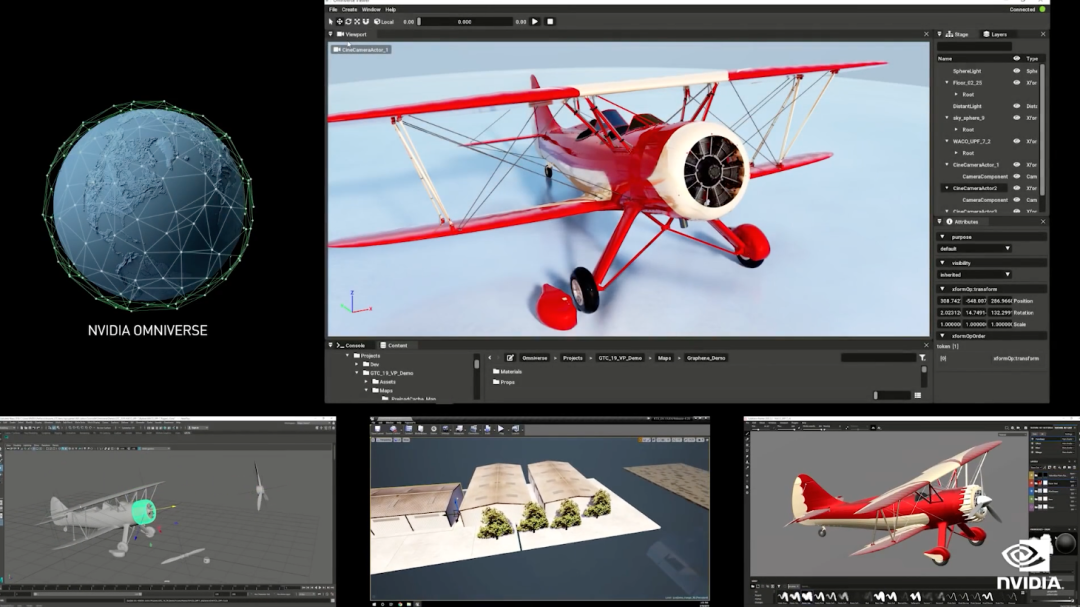Toggle visibility of SphereLight
The width and height of the screenshot is (1080, 607).
pyautogui.click(x=1017, y=71)
